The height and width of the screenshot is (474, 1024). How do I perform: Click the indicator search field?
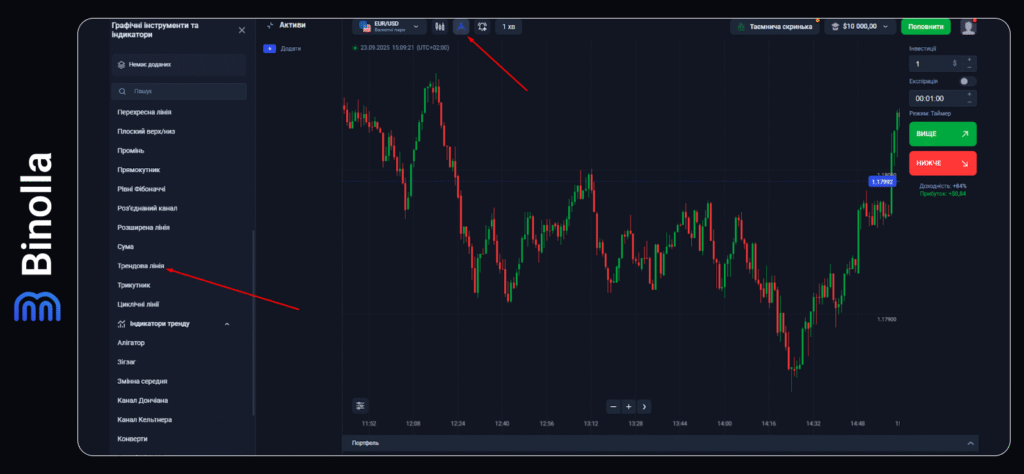[x=180, y=91]
